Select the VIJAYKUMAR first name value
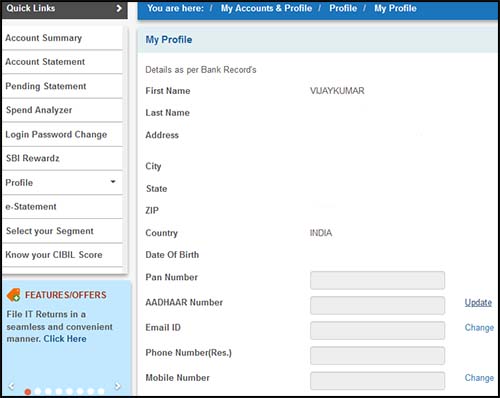The width and height of the screenshot is (500, 398). coord(337,91)
